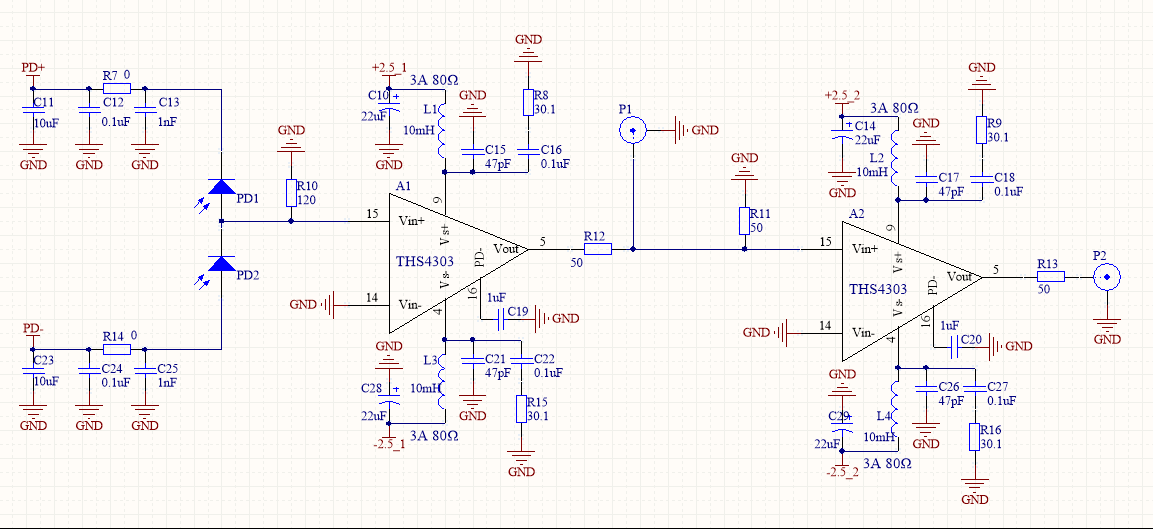Select inductor L2 symbol
Image resolution: width=1153 pixels, height=529 pixels.
pyautogui.click(x=896, y=160)
